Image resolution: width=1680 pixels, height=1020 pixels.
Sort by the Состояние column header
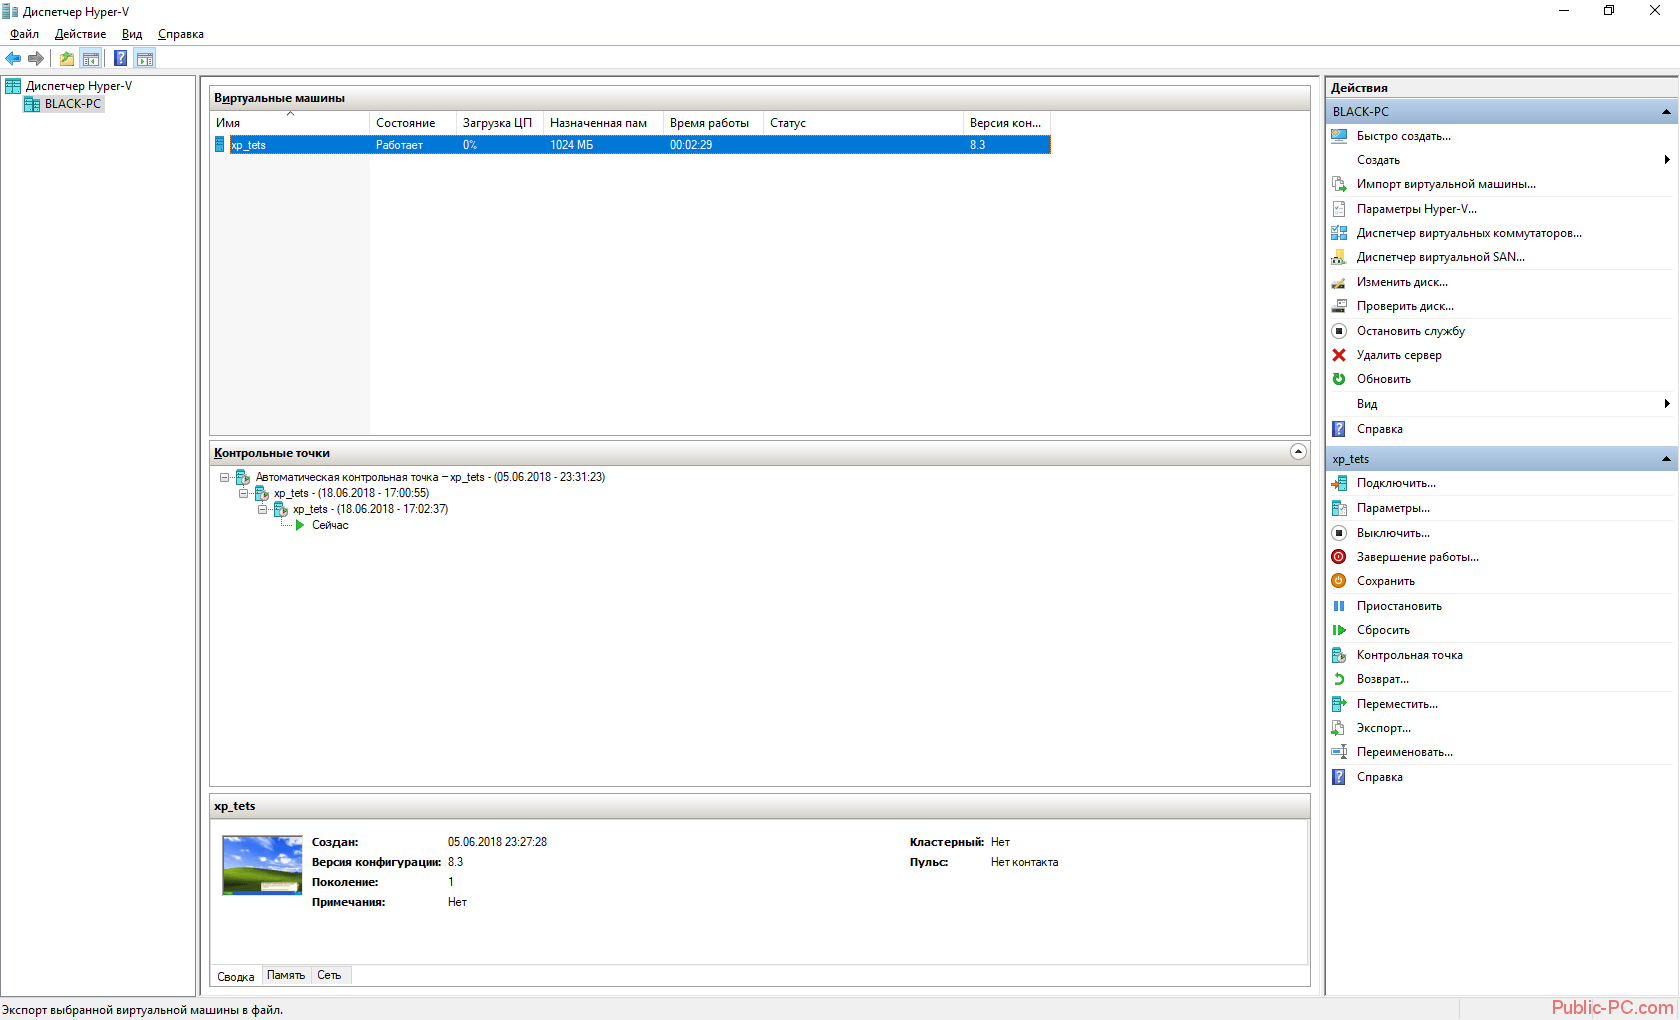pyautogui.click(x=413, y=123)
